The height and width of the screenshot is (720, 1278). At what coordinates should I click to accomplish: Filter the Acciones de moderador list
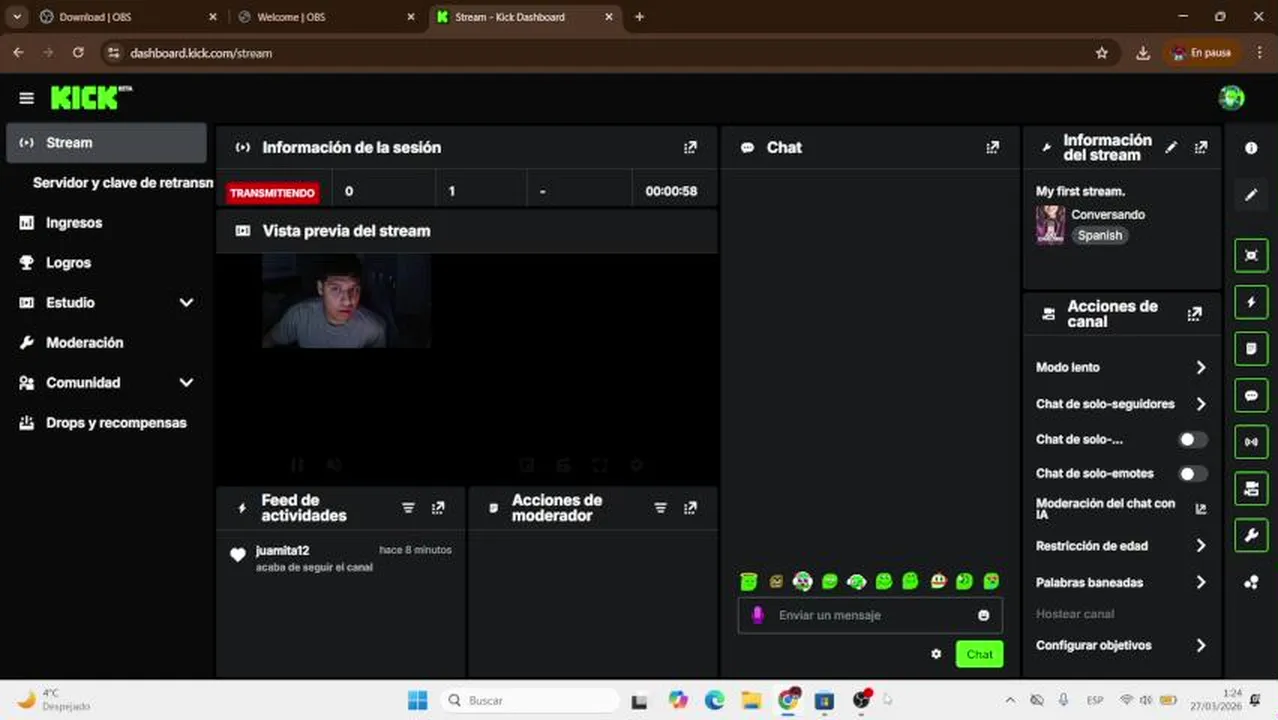[x=660, y=508]
